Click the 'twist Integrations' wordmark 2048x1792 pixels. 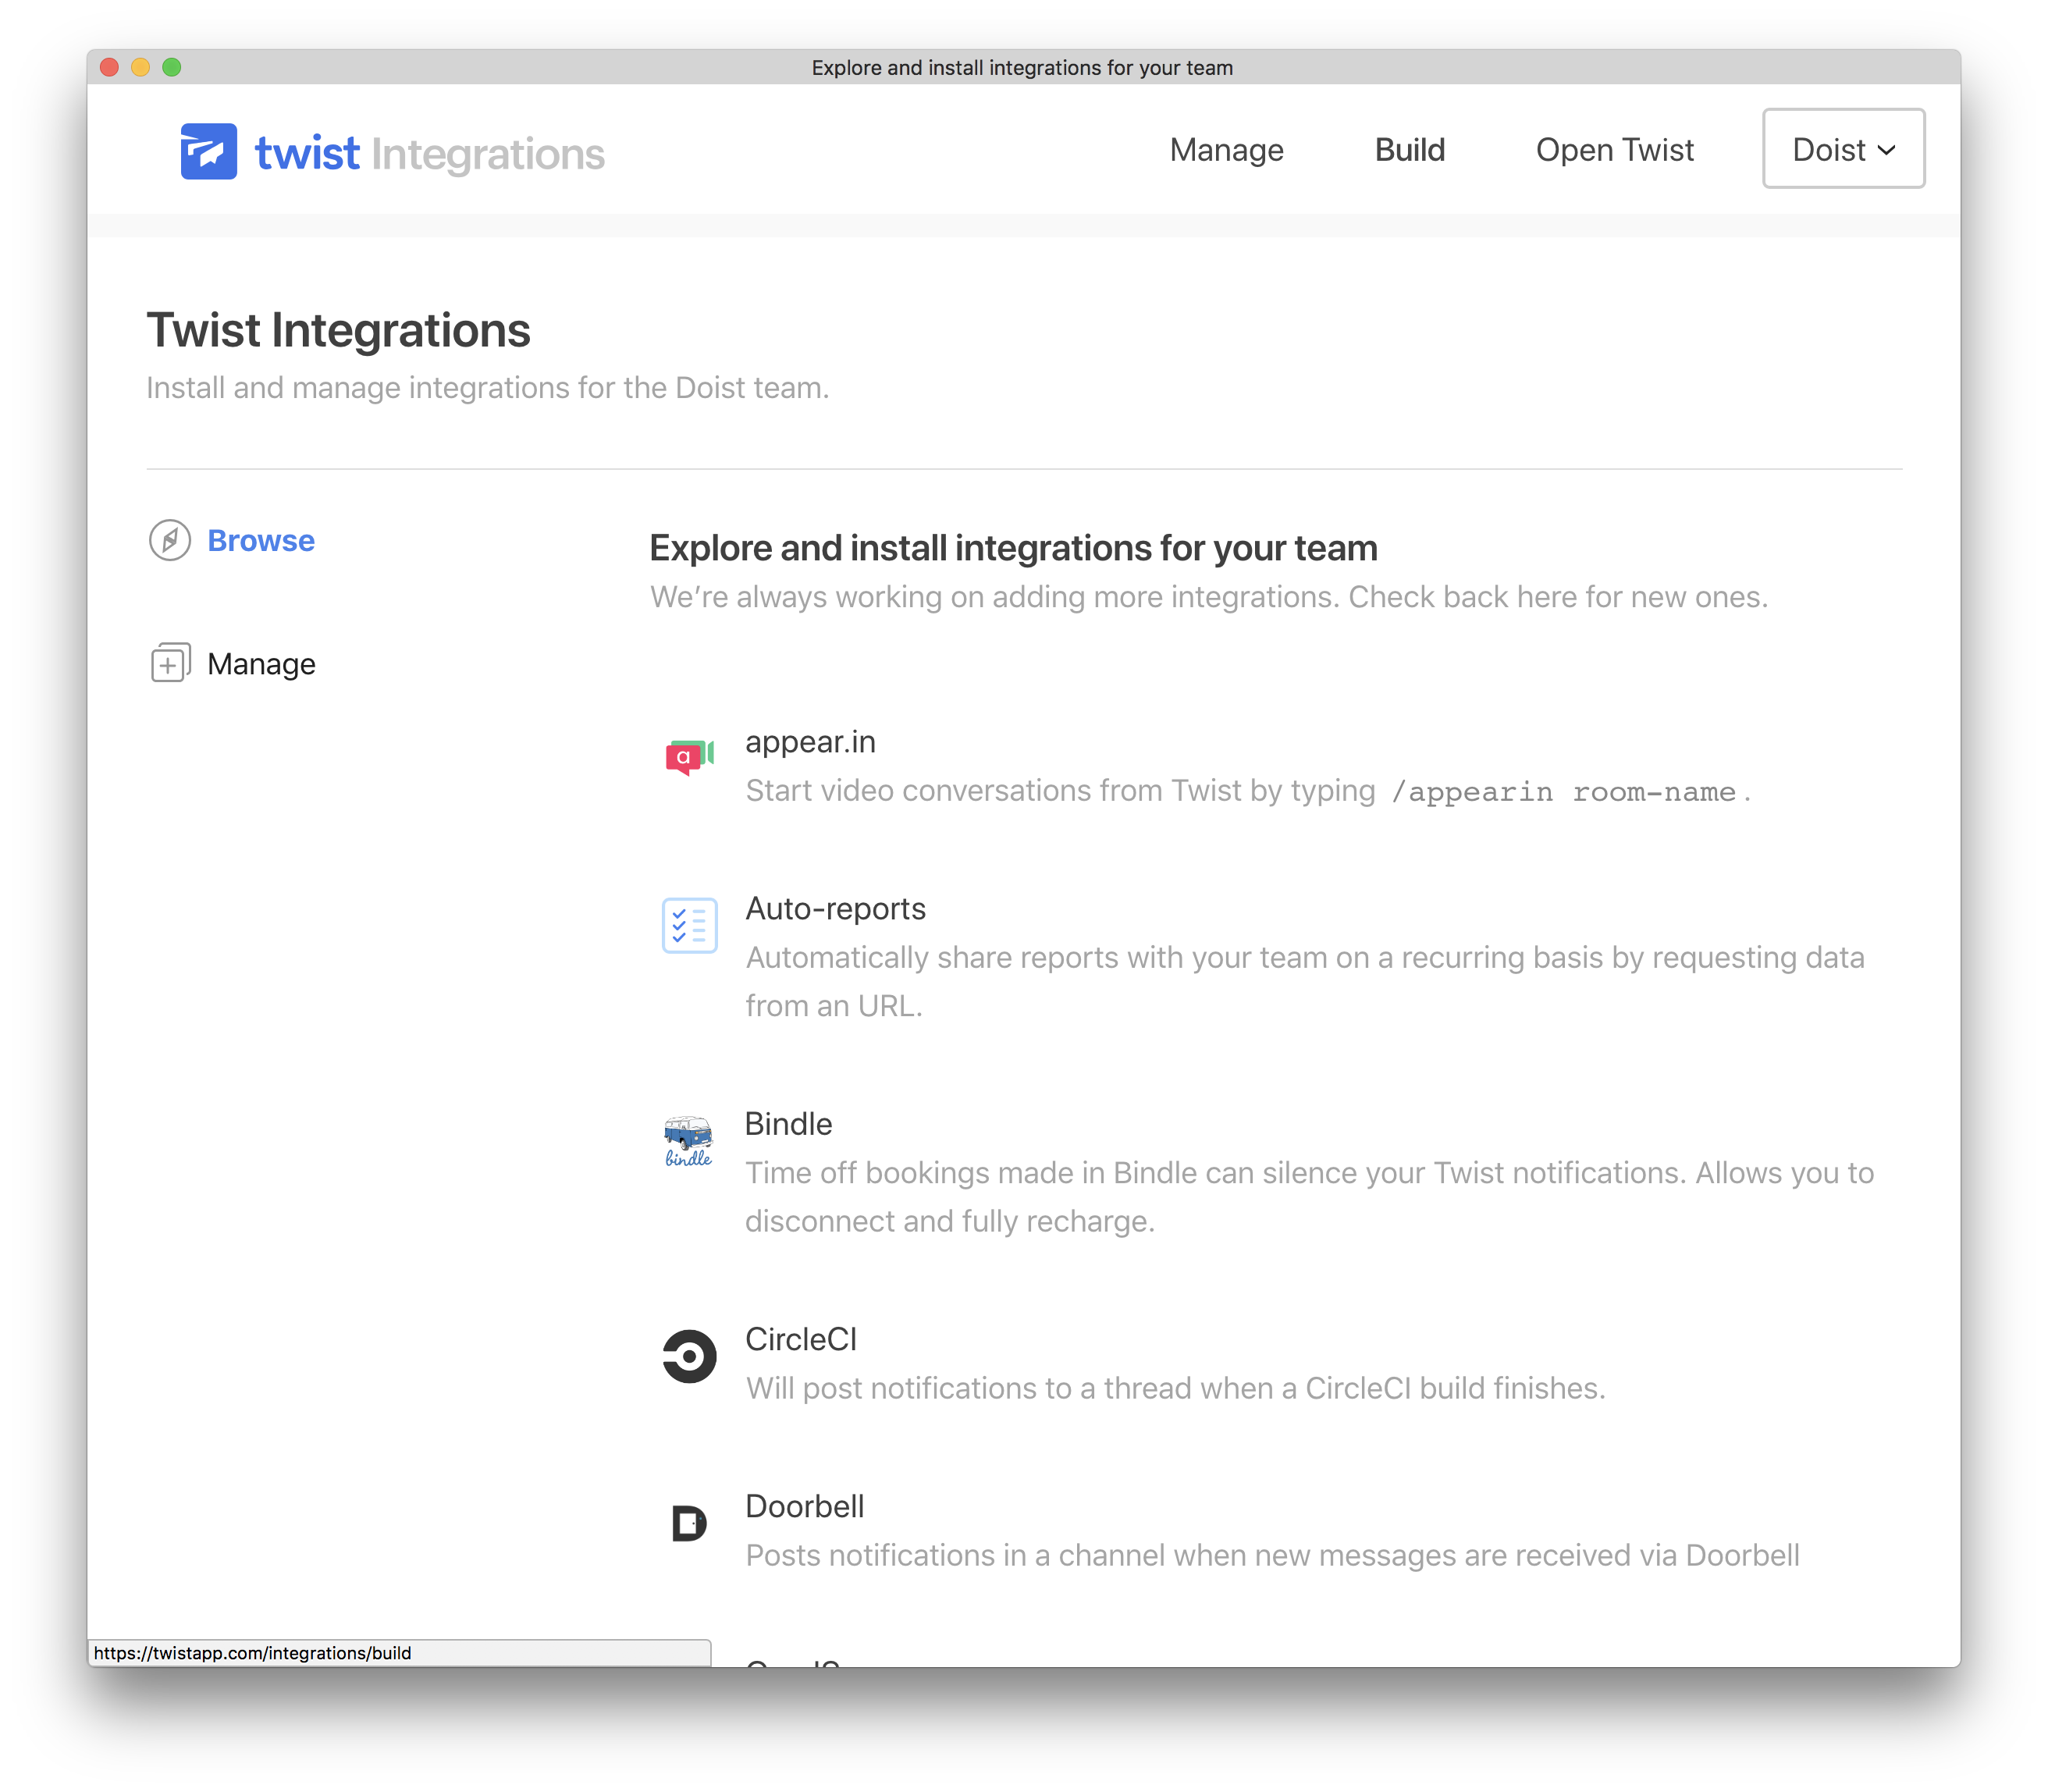(430, 153)
